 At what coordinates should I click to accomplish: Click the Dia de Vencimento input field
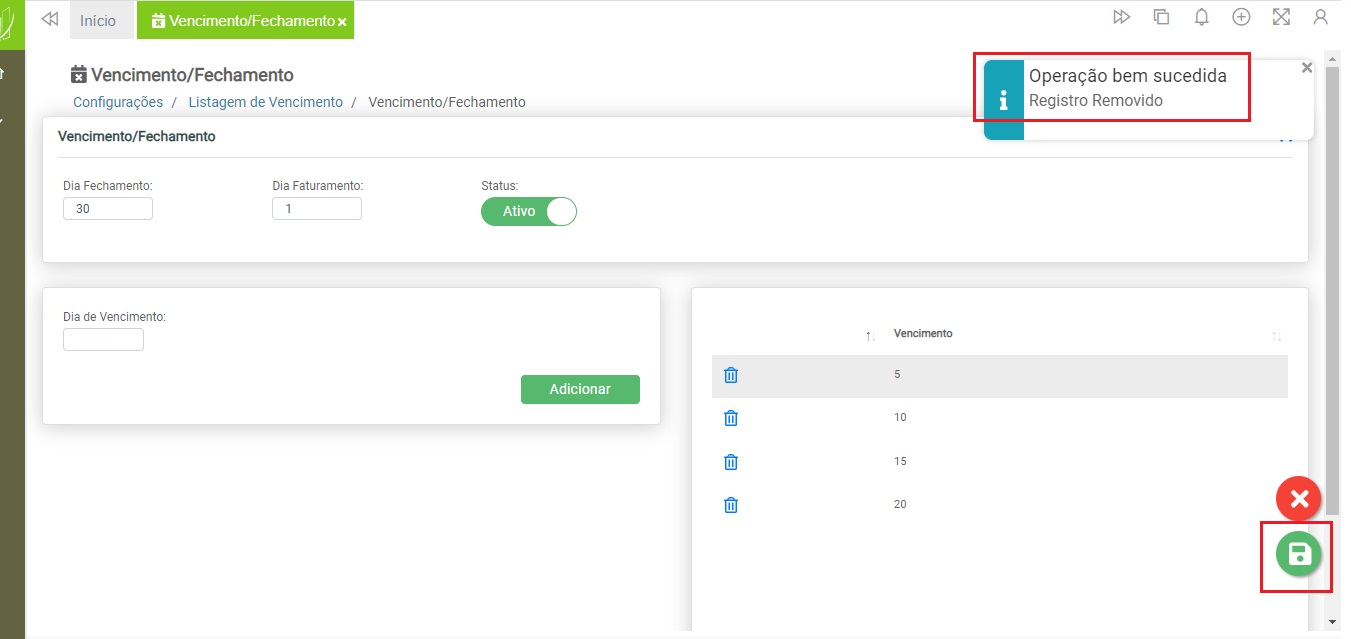pos(103,340)
